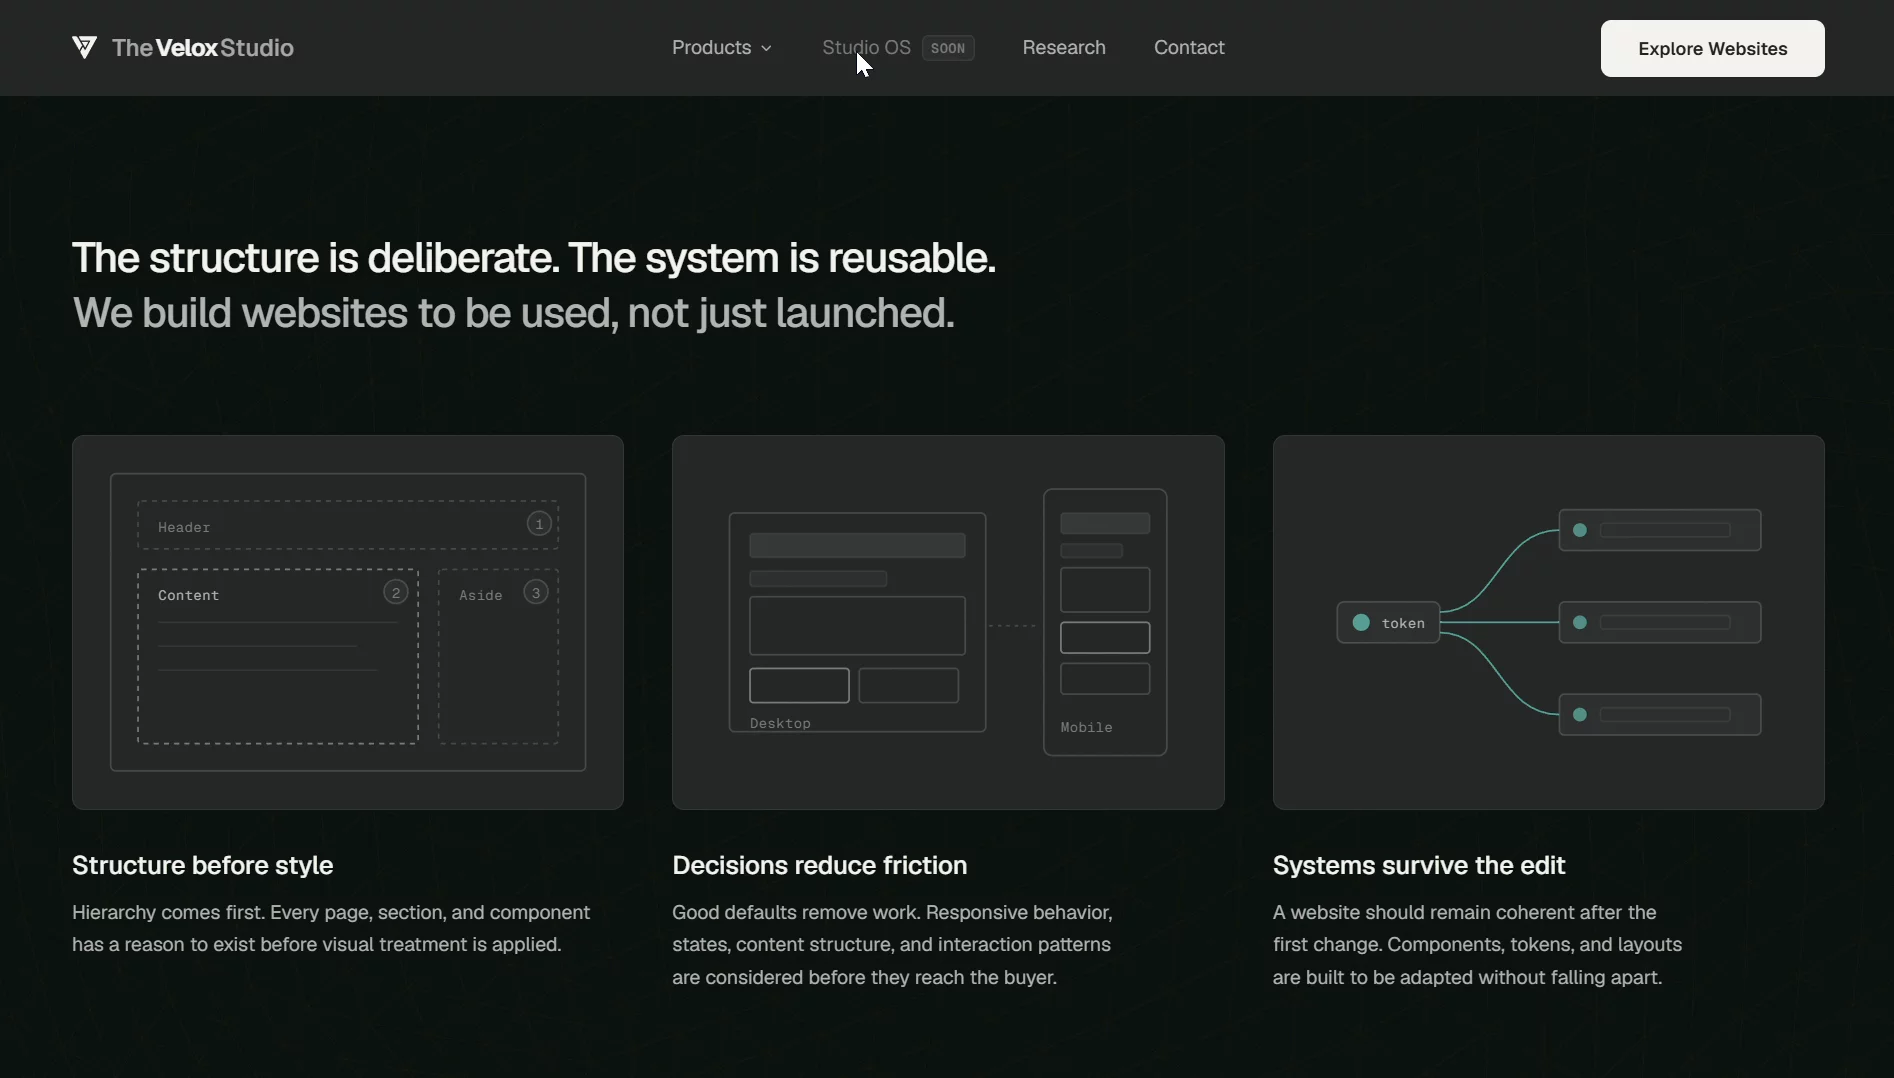
Task: Click the Desktop label in the mockup
Action: pyautogui.click(x=780, y=723)
